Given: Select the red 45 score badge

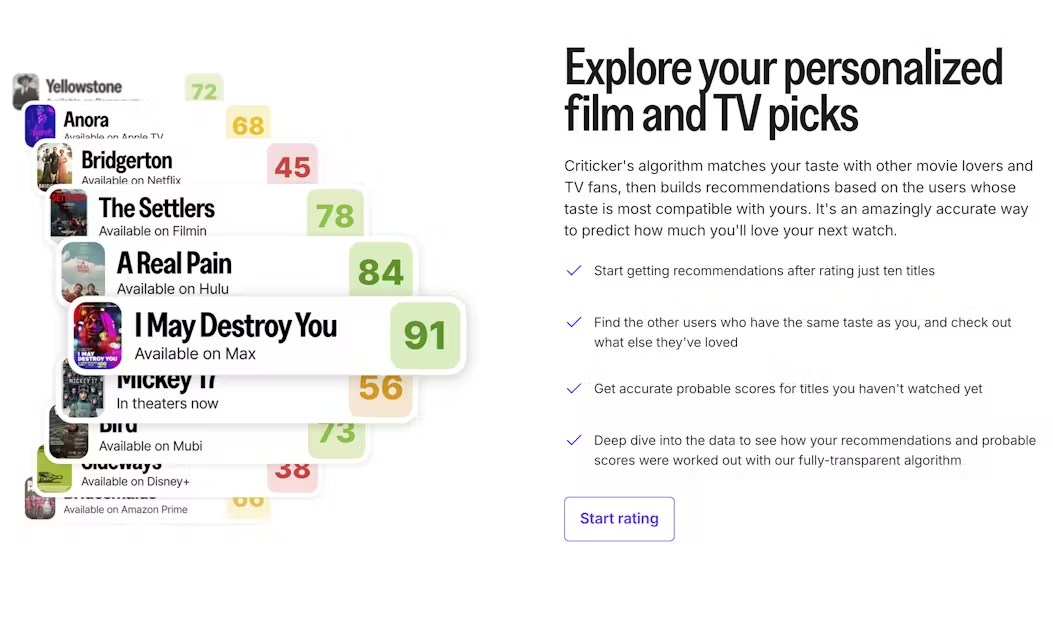Looking at the screenshot, I should (292, 165).
